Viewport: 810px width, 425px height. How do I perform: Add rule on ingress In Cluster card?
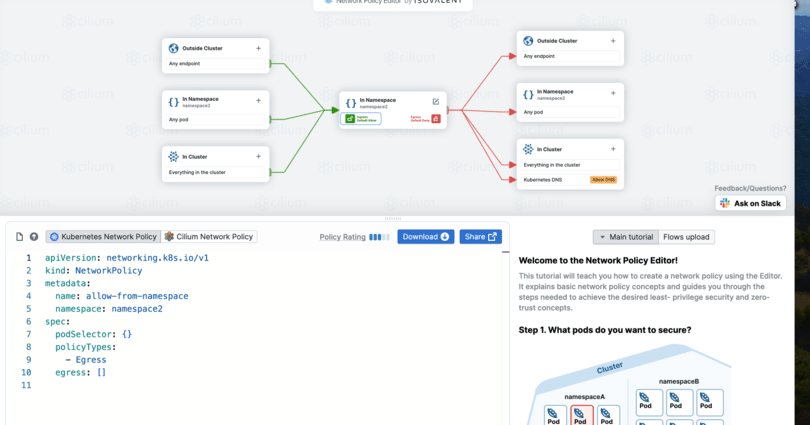pyautogui.click(x=258, y=156)
